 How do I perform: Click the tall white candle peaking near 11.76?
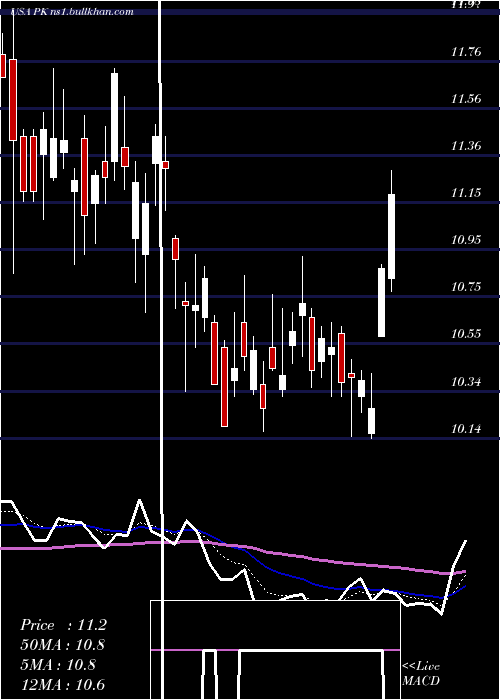[115, 117]
